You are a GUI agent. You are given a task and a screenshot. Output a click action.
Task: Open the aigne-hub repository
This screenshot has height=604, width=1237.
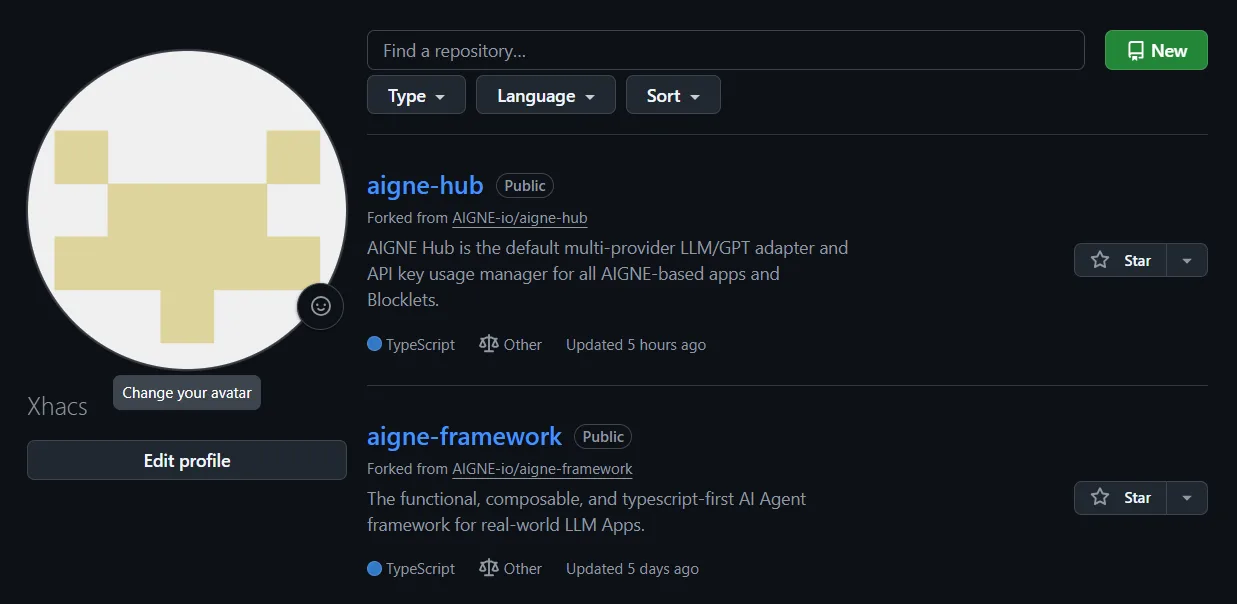click(x=425, y=185)
